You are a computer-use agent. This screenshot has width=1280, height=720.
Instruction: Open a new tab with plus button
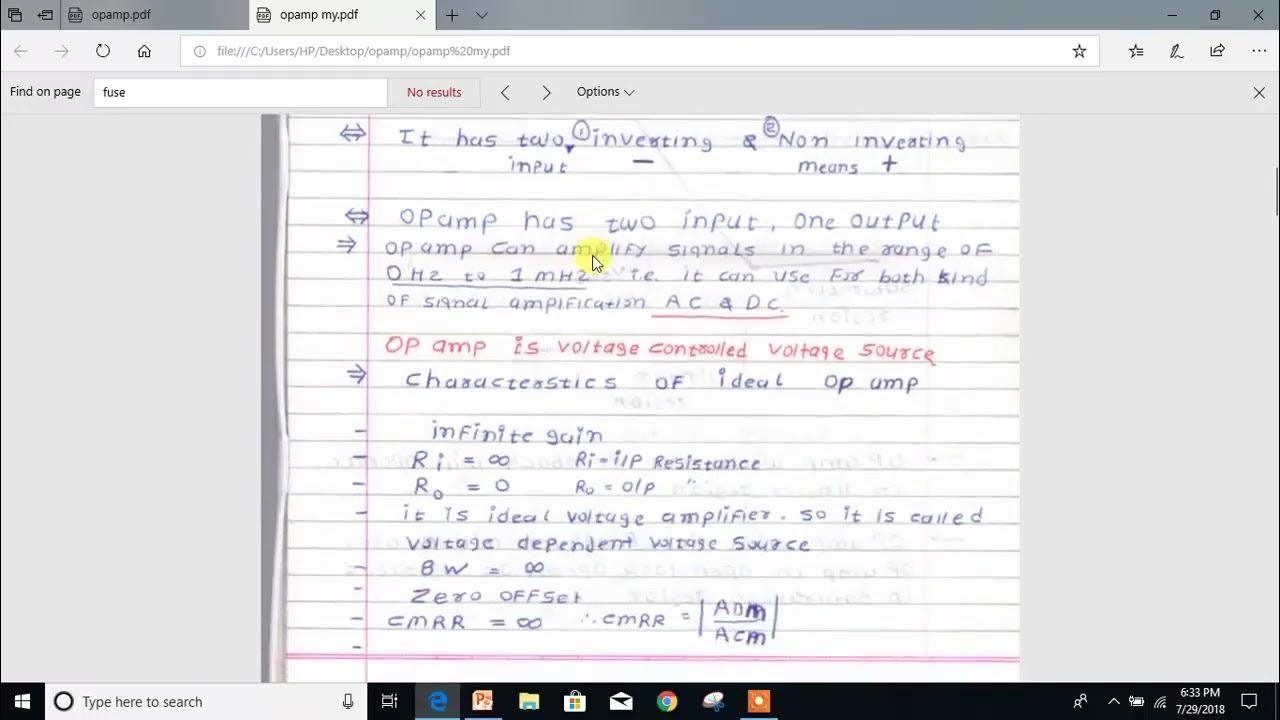(x=452, y=15)
